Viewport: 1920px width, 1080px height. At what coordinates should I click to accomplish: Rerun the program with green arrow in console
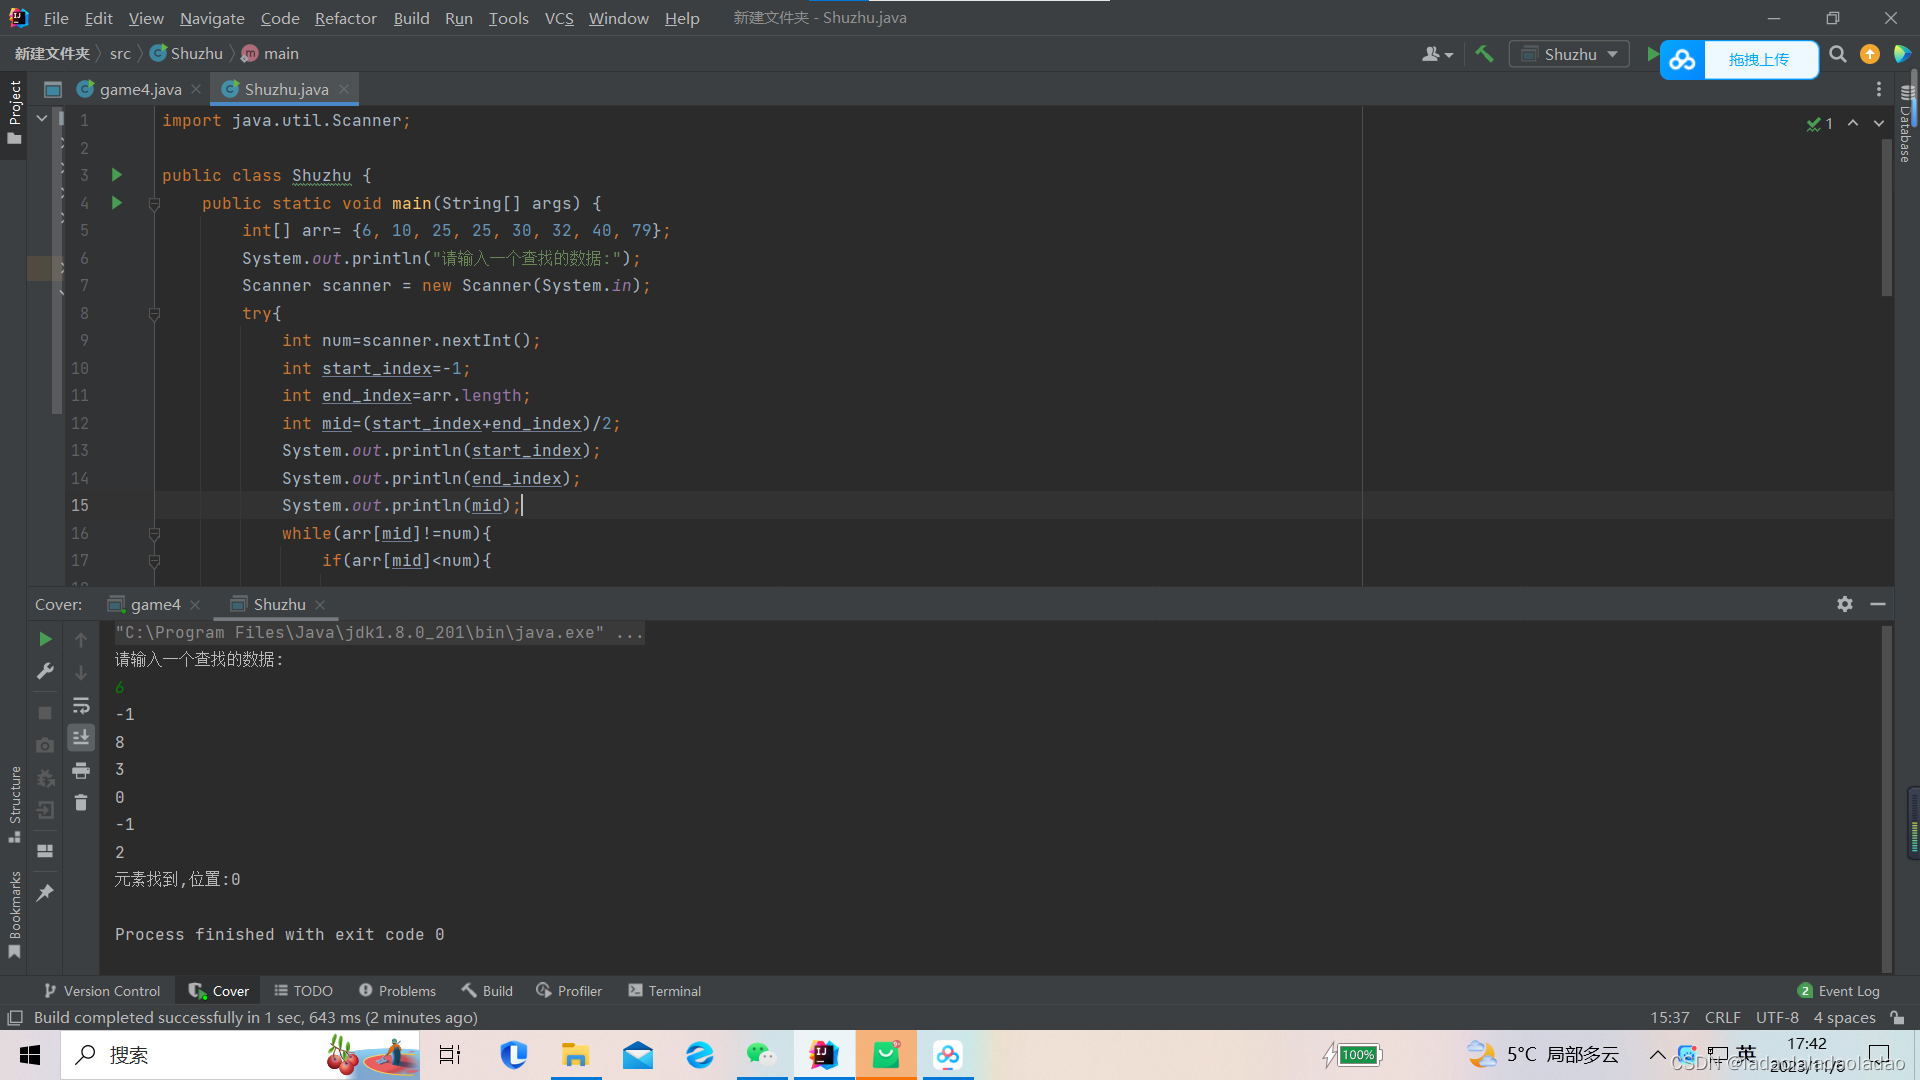pos(45,639)
